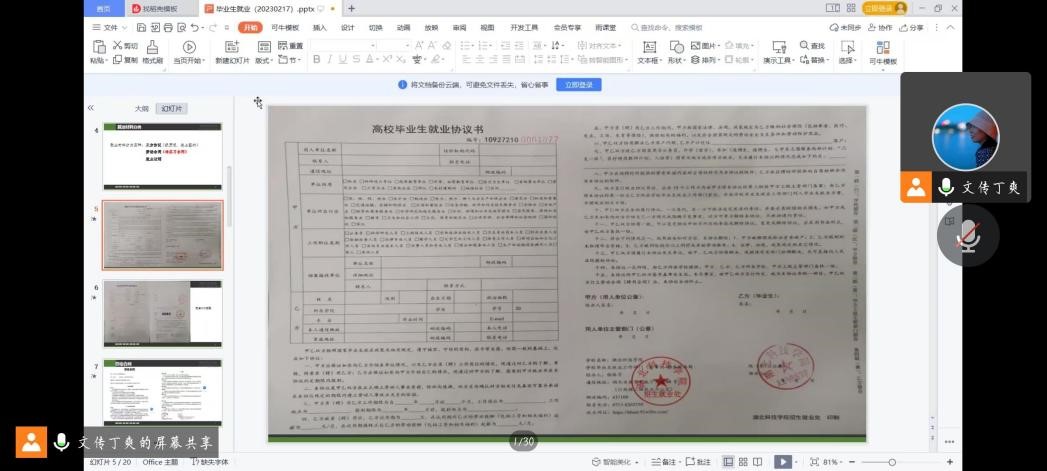Switch to the 大纲 (Outline) panel tab
The height and width of the screenshot is (471, 1047).
[142, 108]
